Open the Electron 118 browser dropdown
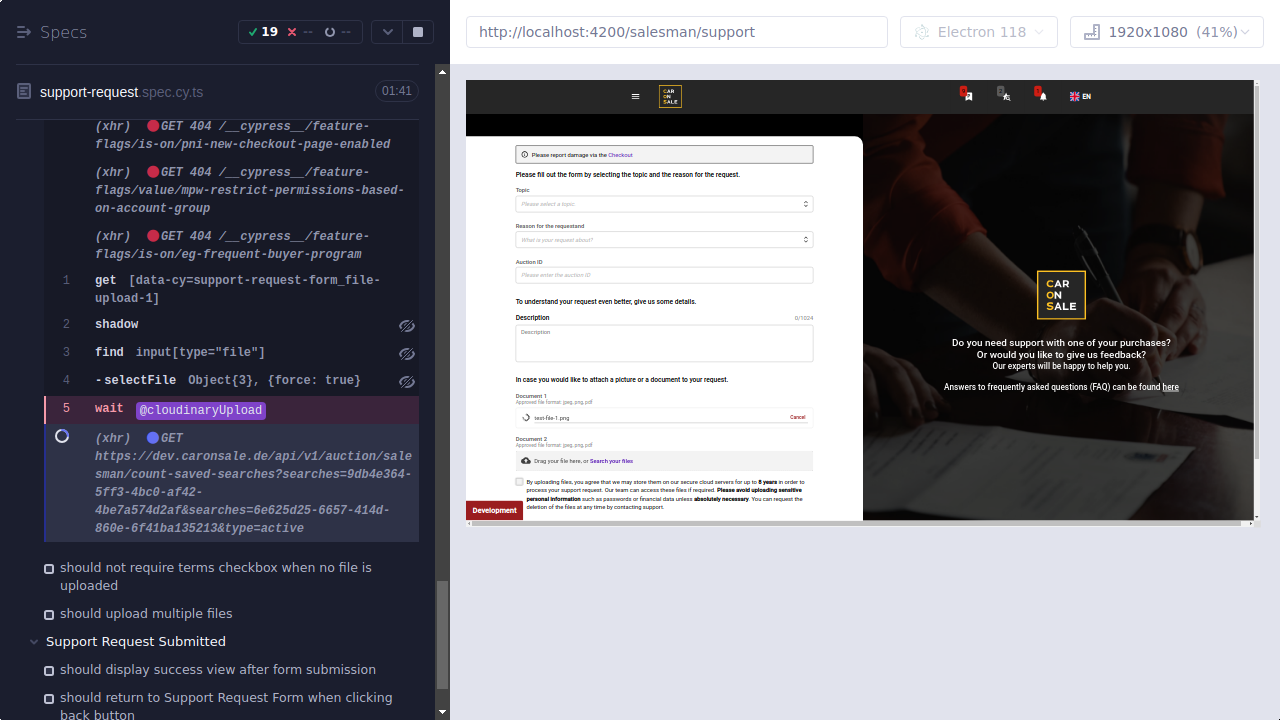This screenshot has height=720, width=1280. point(978,31)
